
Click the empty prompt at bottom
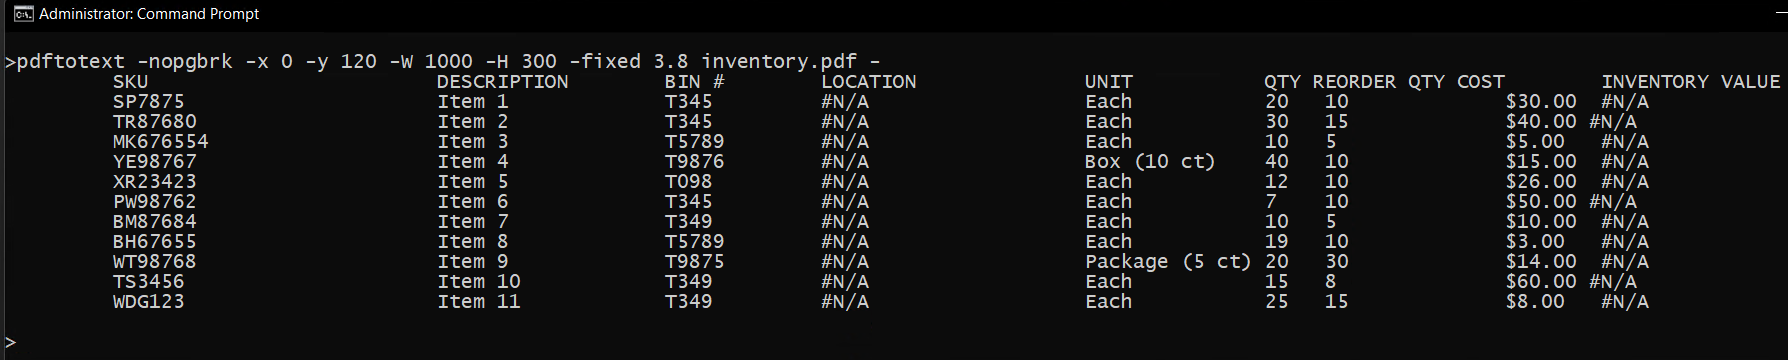(11, 342)
